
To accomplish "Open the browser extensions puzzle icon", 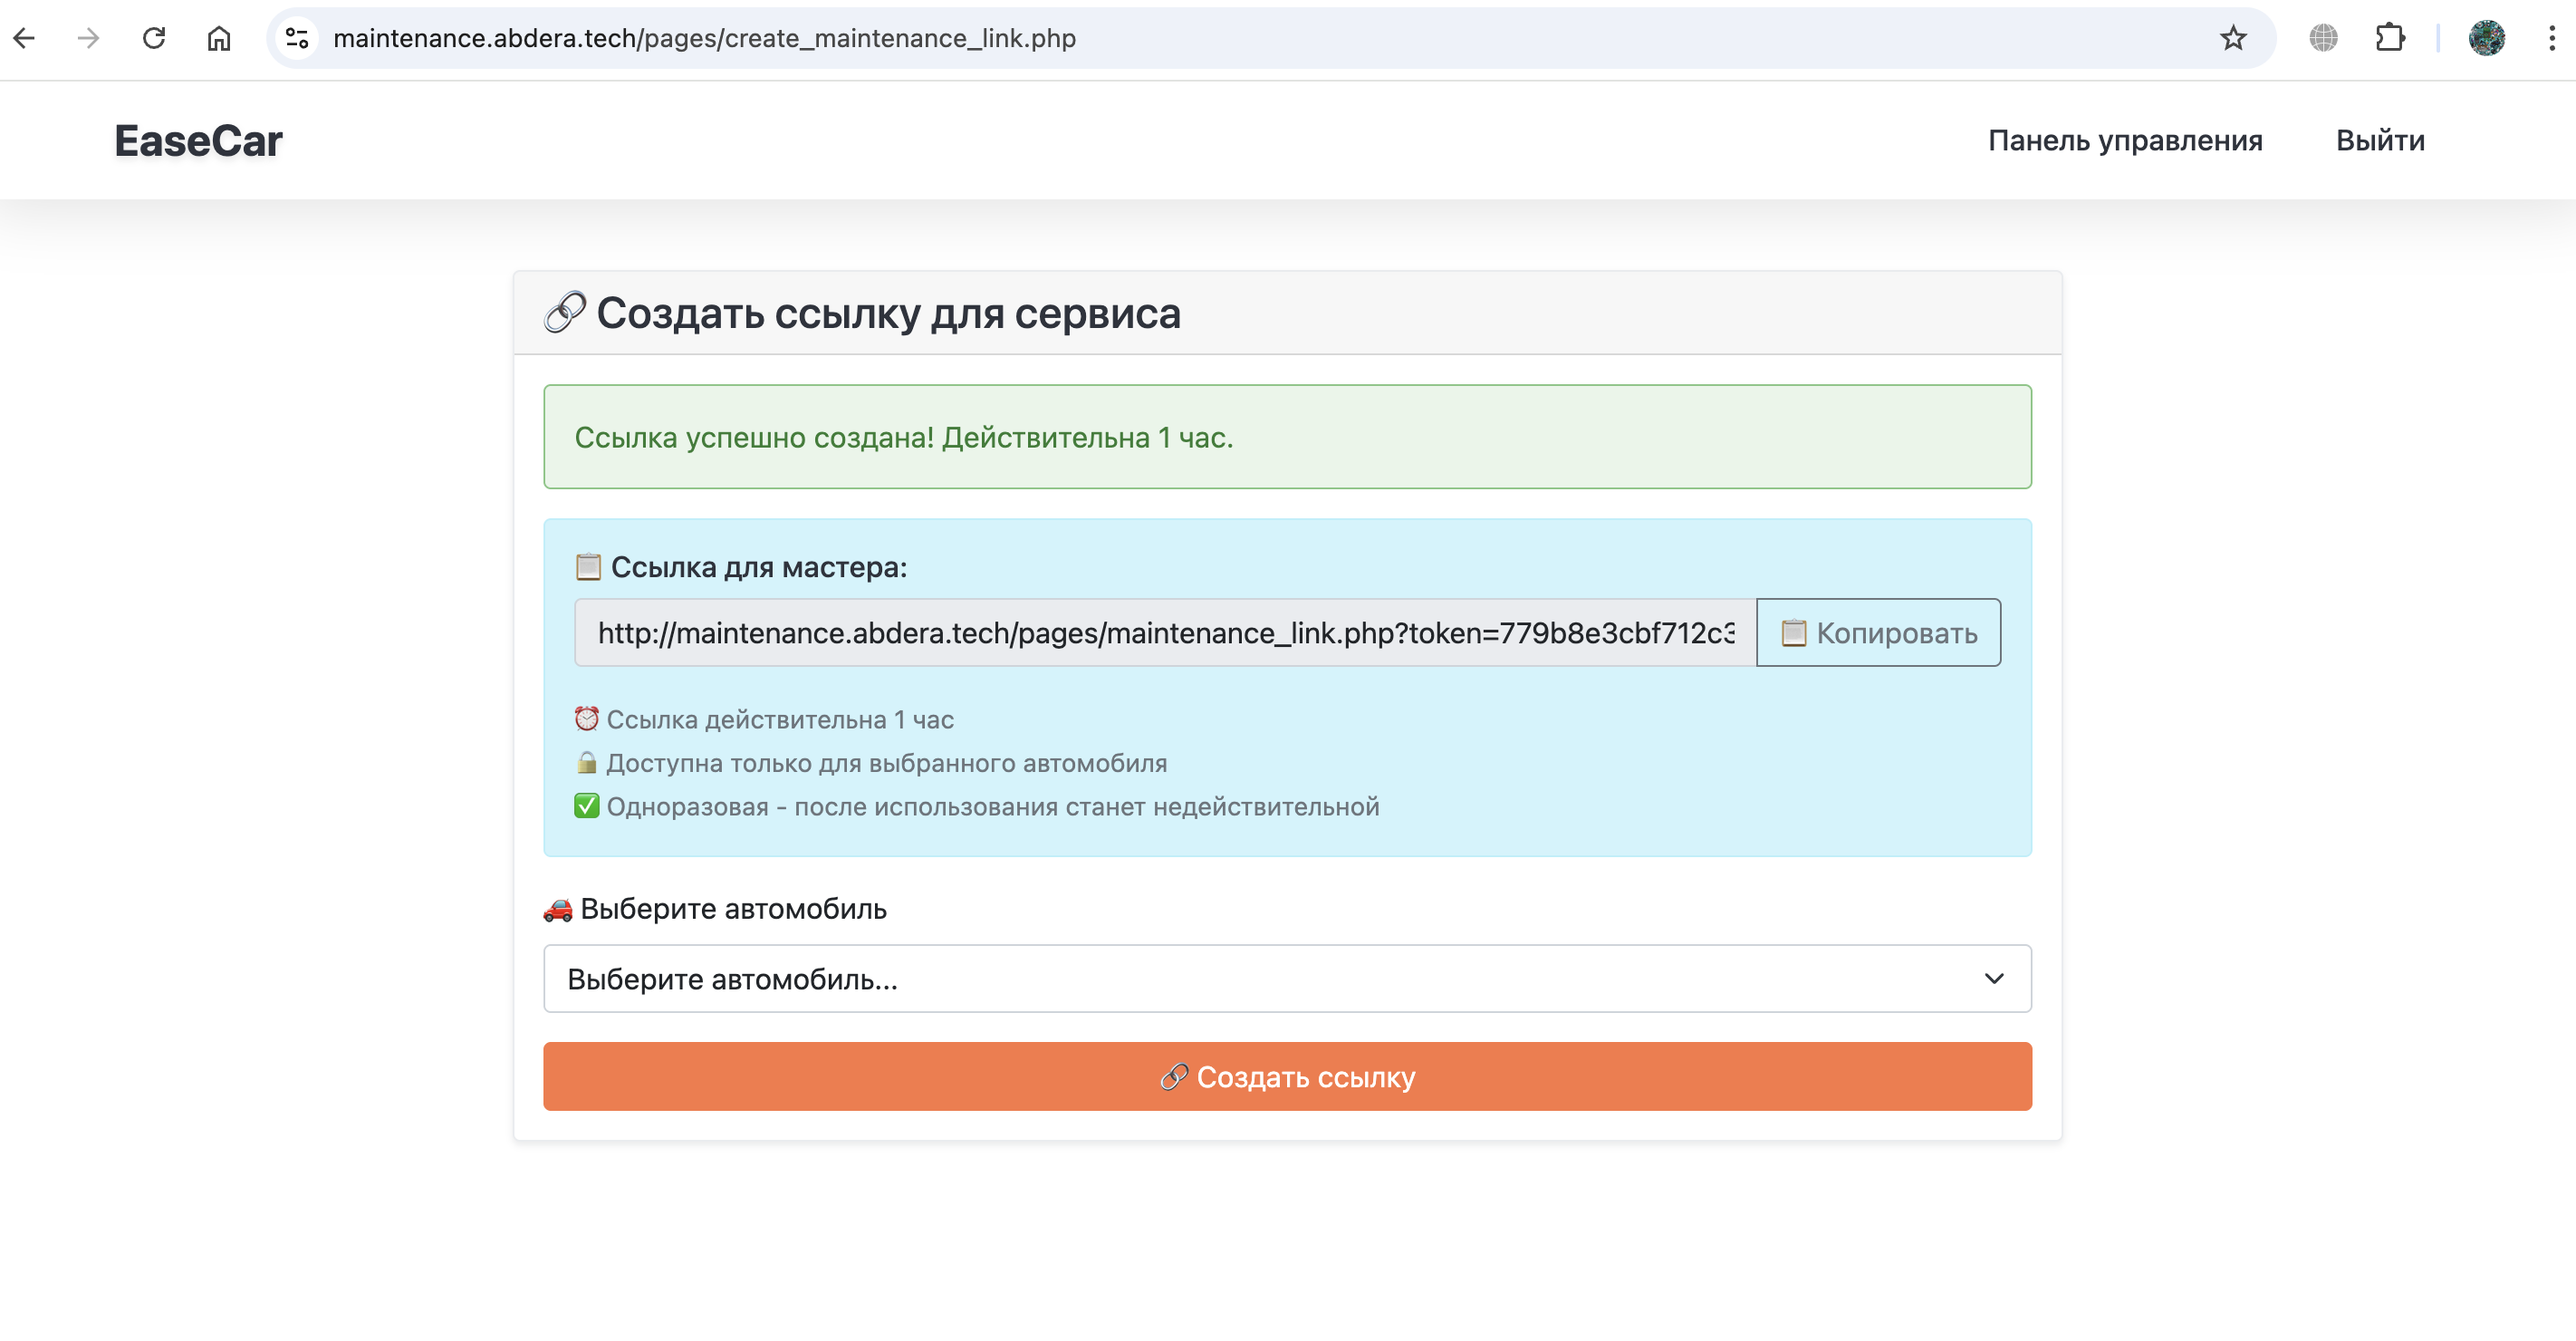I will 2389,38.
